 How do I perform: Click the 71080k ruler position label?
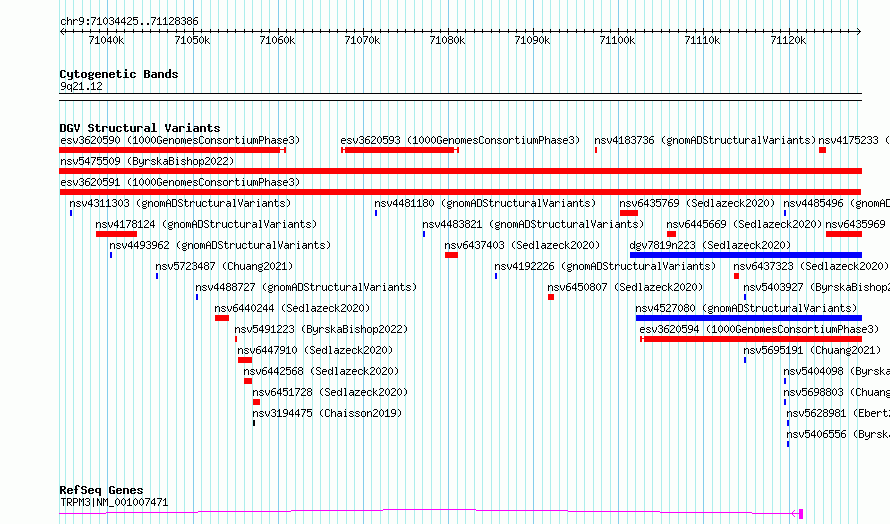(x=447, y=40)
